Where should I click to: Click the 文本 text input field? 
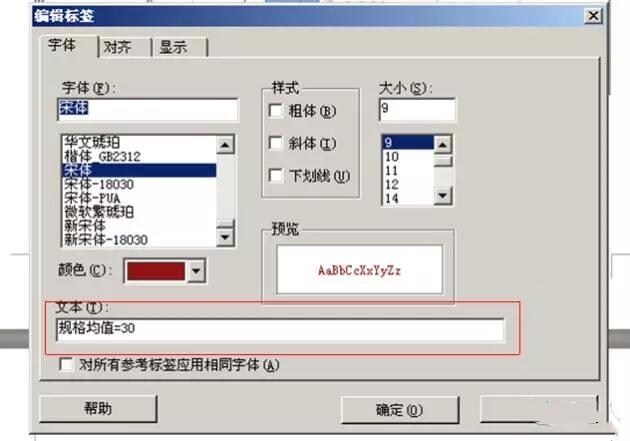[280, 329]
